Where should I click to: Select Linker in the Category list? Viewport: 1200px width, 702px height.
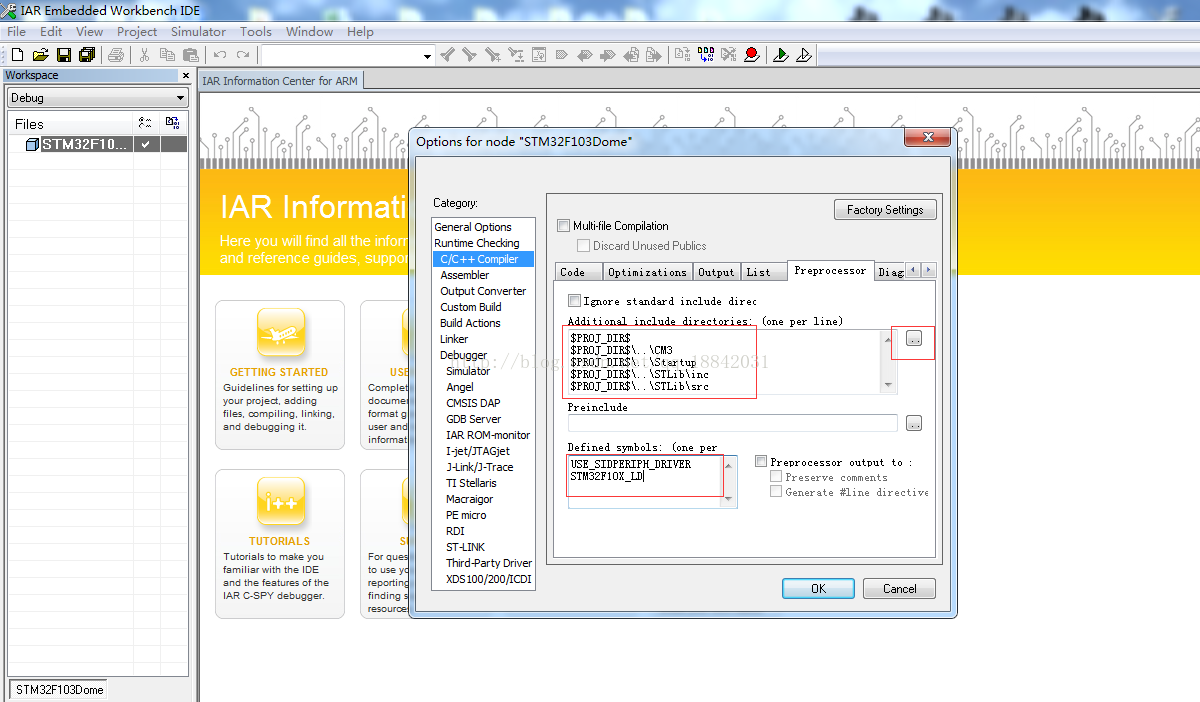click(454, 339)
